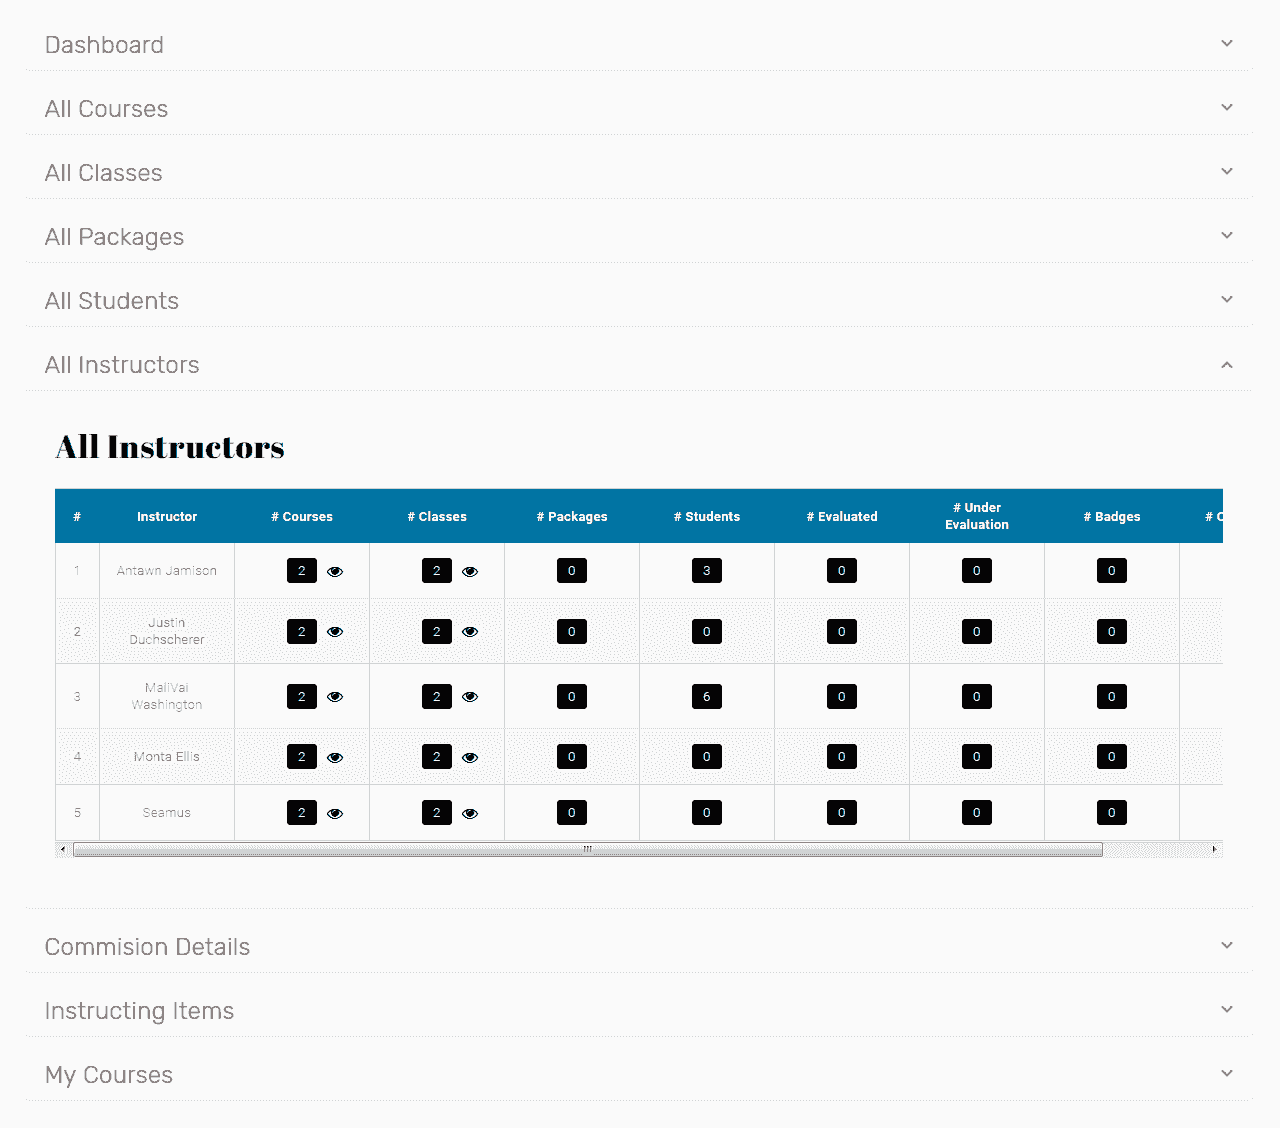The height and width of the screenshot is (1128, 1280).
Task: Collapse the All Instructors chevron
Action: click(1227, 365)
